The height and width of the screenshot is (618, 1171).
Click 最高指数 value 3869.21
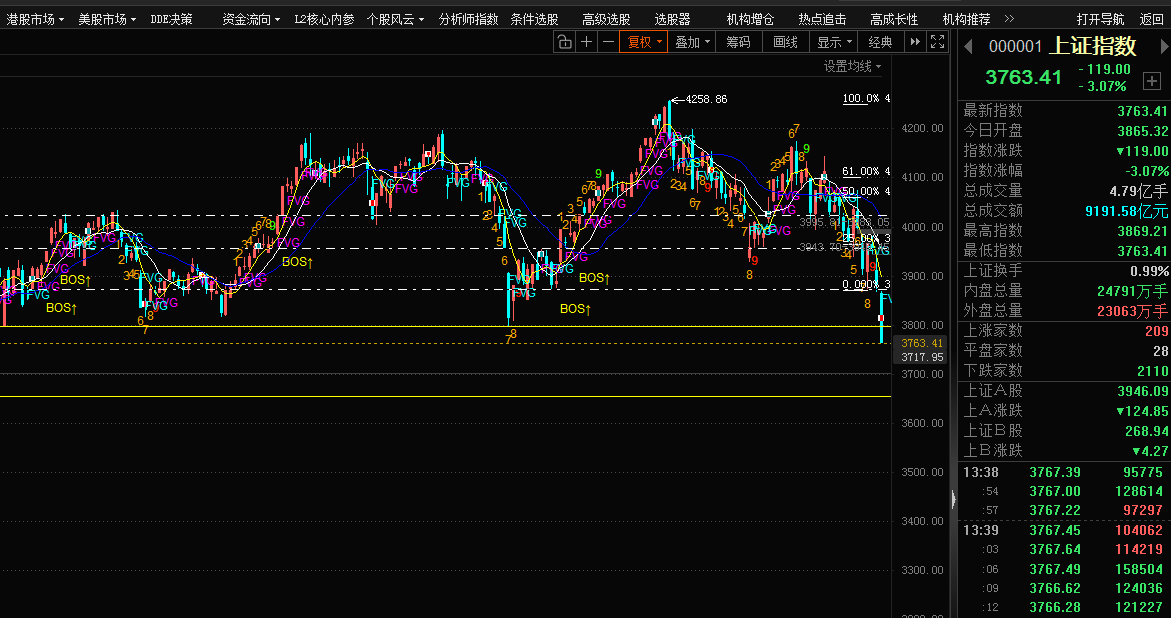pos(1142,231)
